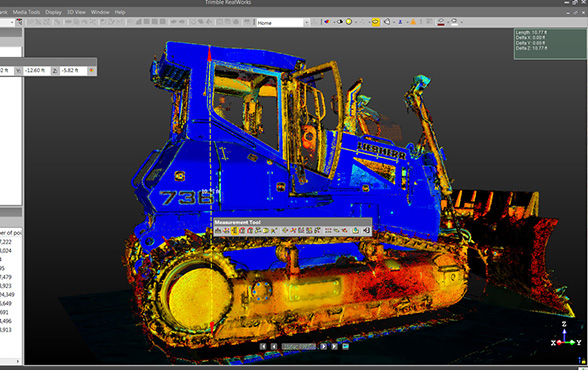Close the Measurement Tool with exit-door icon

(x=366, y=231)
